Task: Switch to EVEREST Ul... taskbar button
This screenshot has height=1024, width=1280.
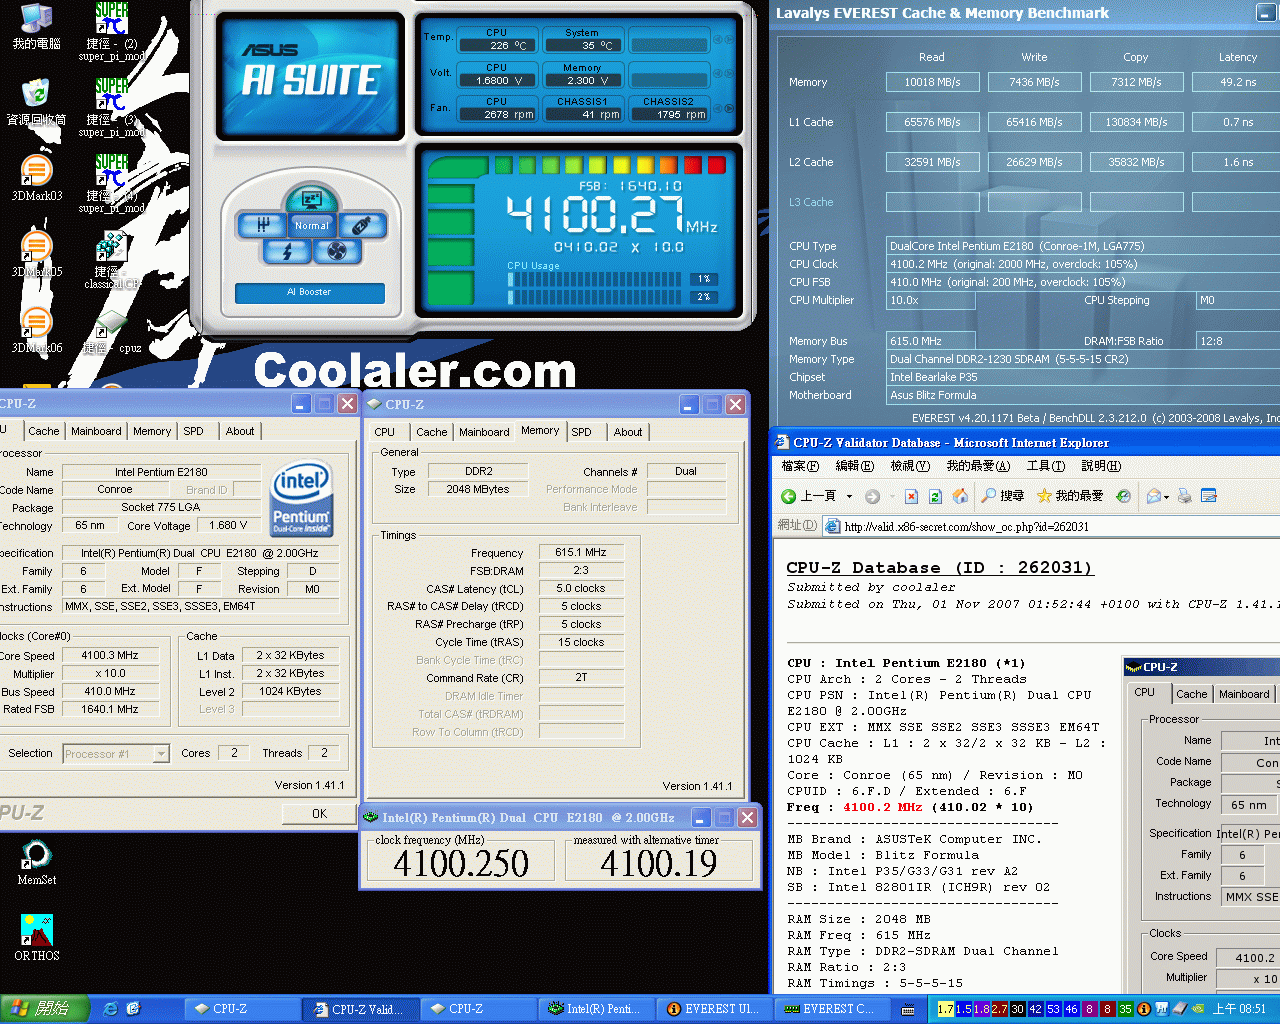Action: (714, 1009)
